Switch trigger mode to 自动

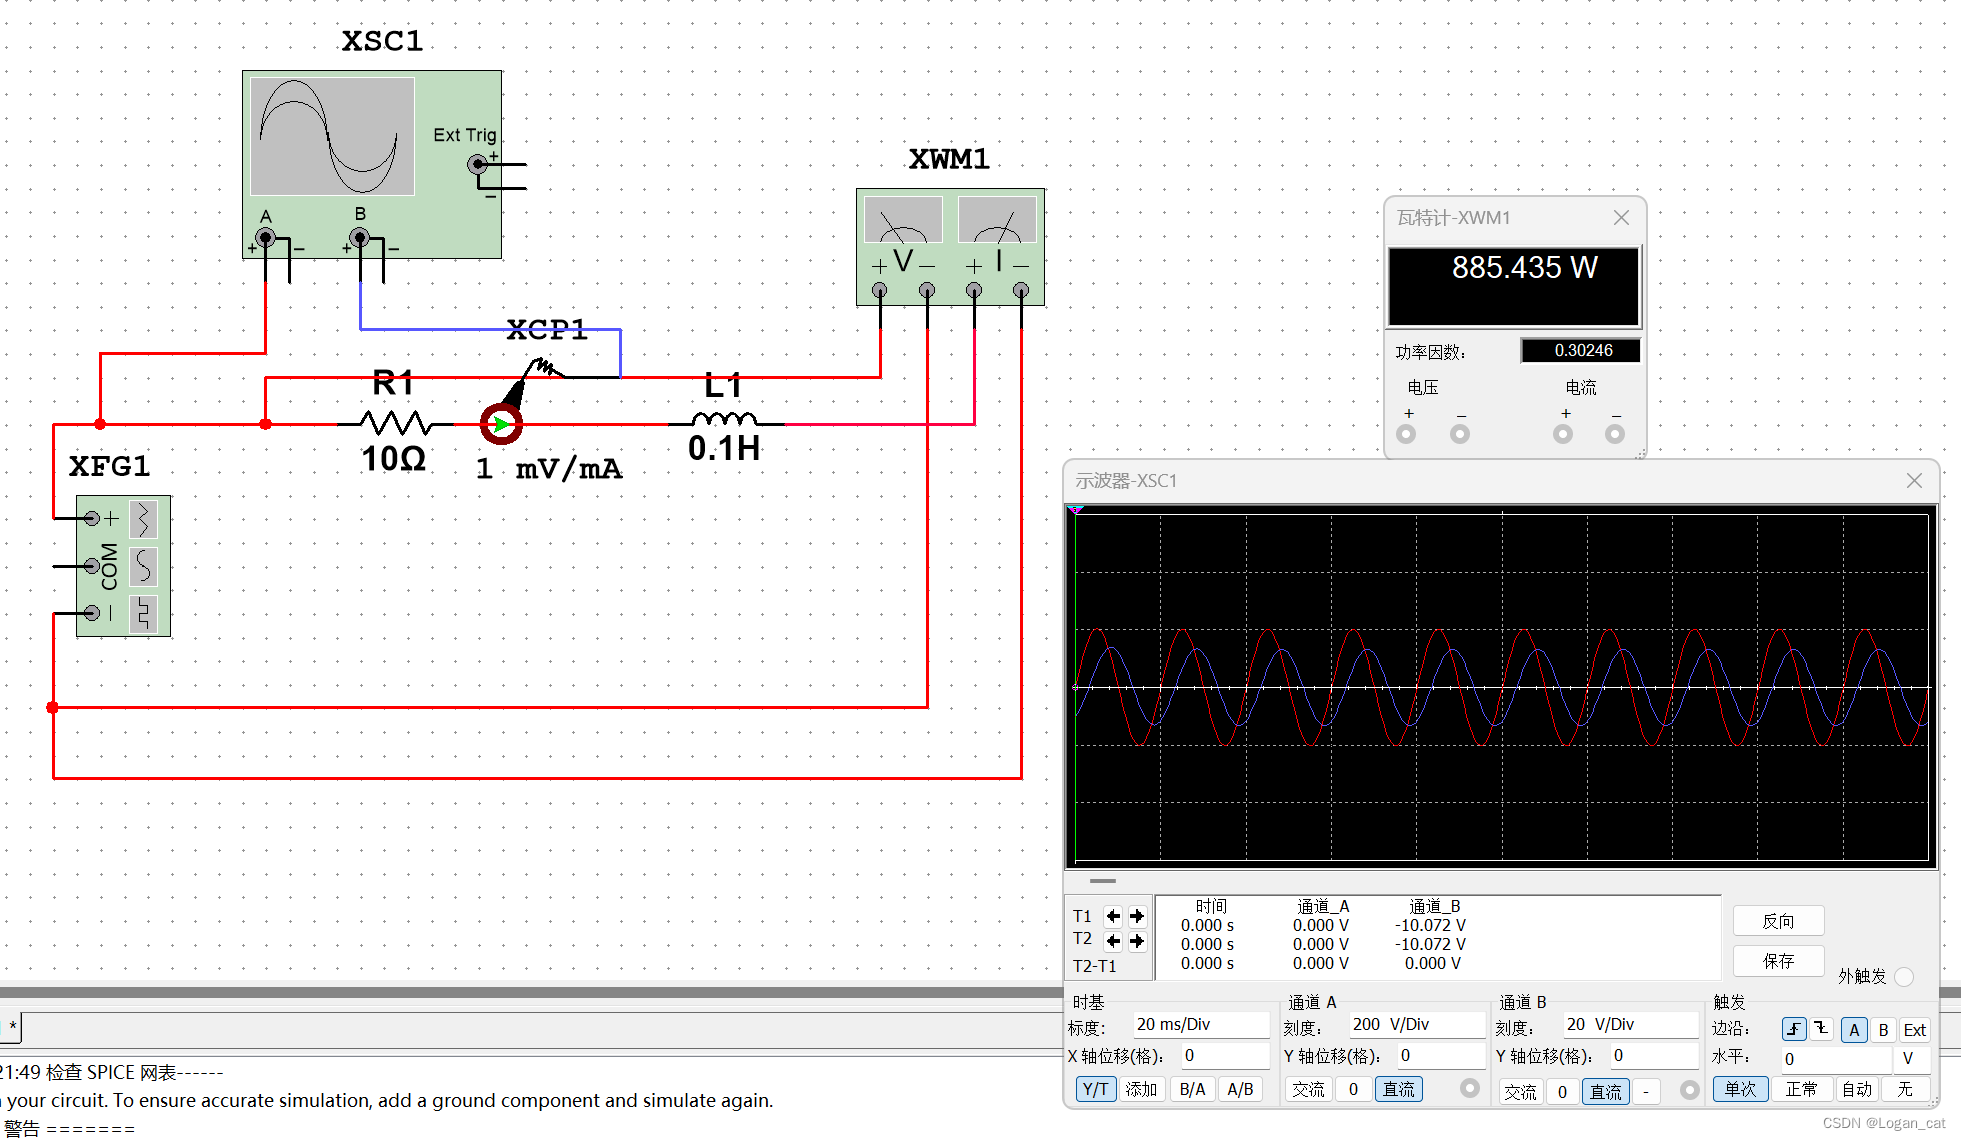(1857, 1089)
